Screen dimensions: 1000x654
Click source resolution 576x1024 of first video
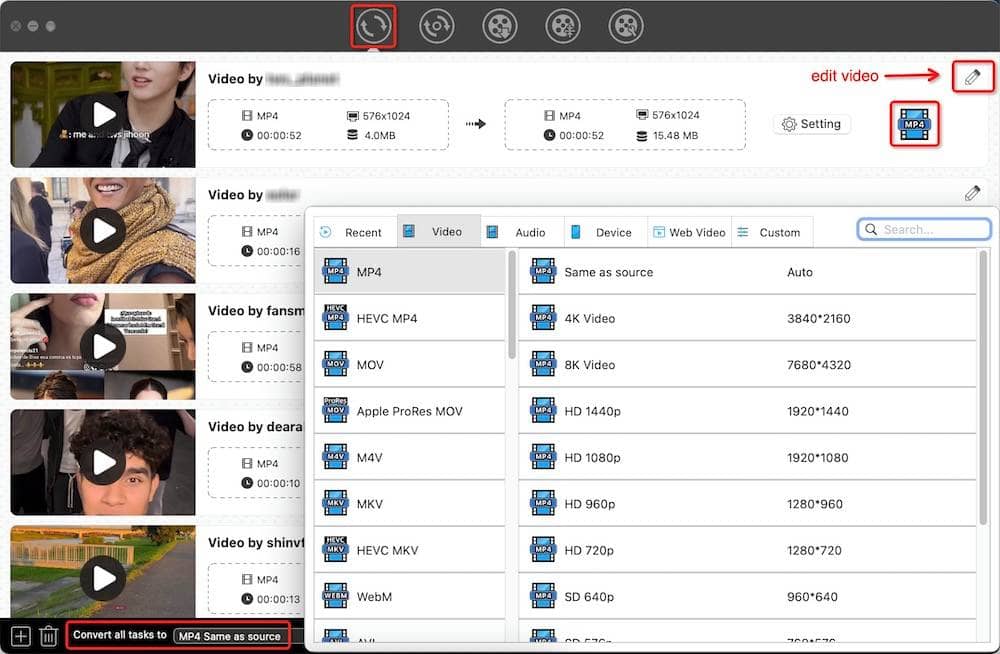click(386, 116)
